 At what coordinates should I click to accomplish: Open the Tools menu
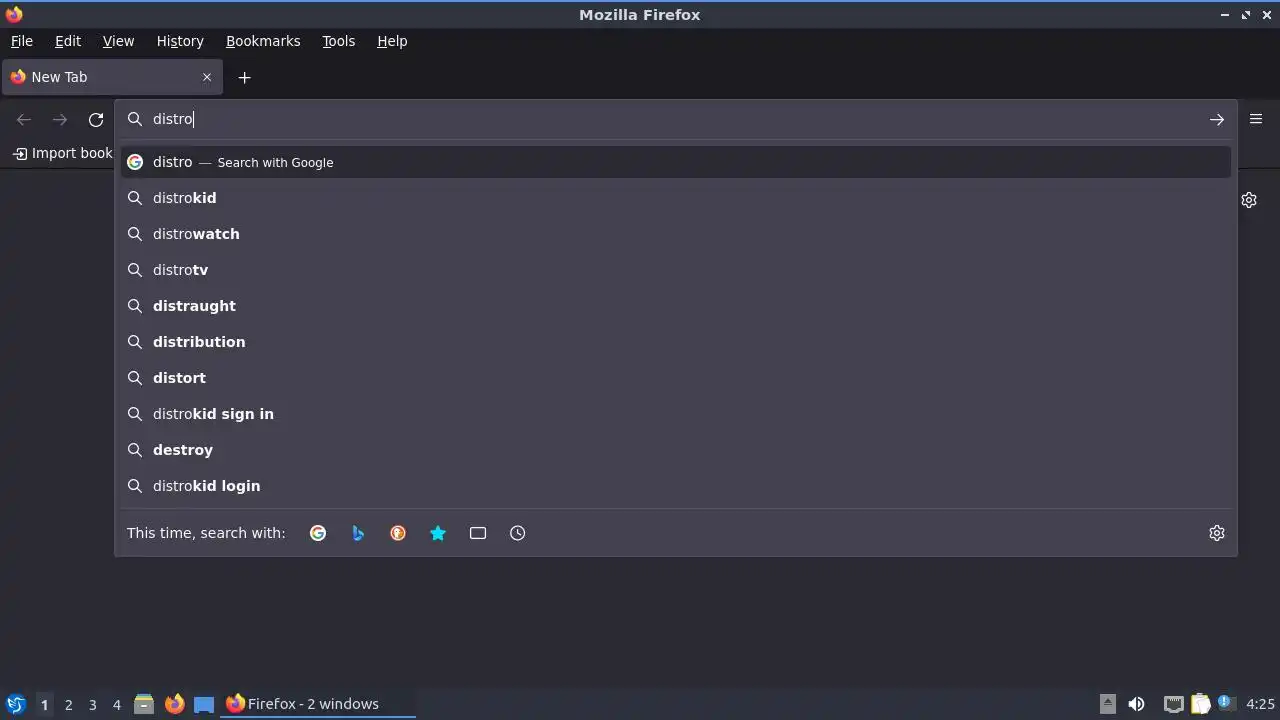(339, 41)
